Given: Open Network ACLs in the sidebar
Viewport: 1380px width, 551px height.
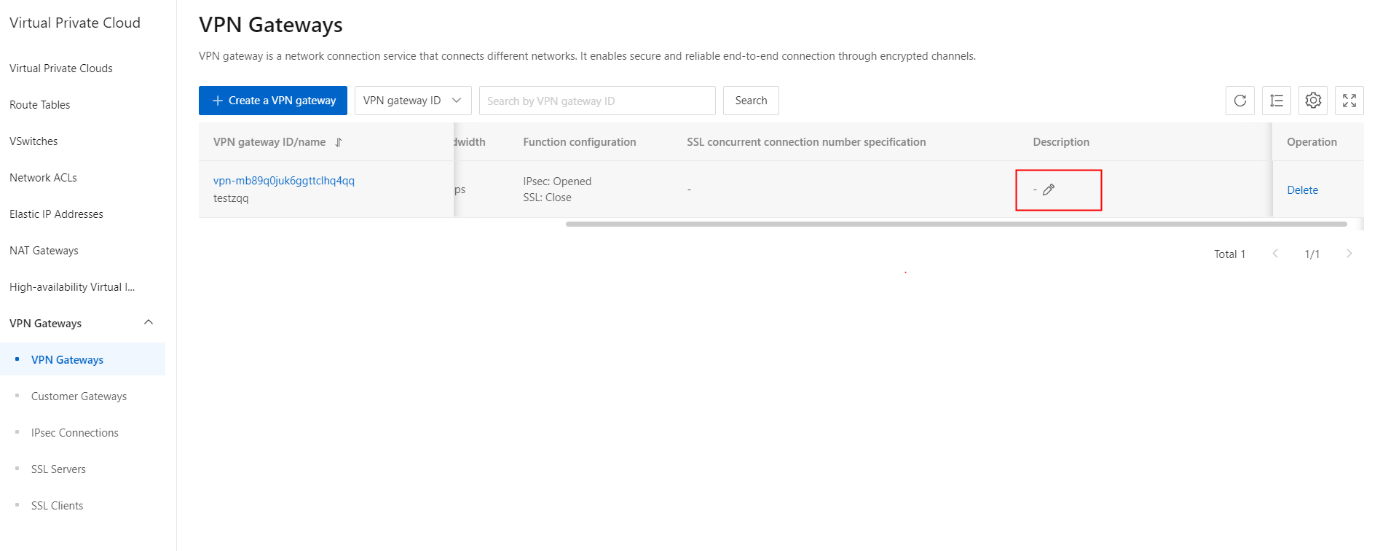Looking at the screenshot, I should pos(43,178).
